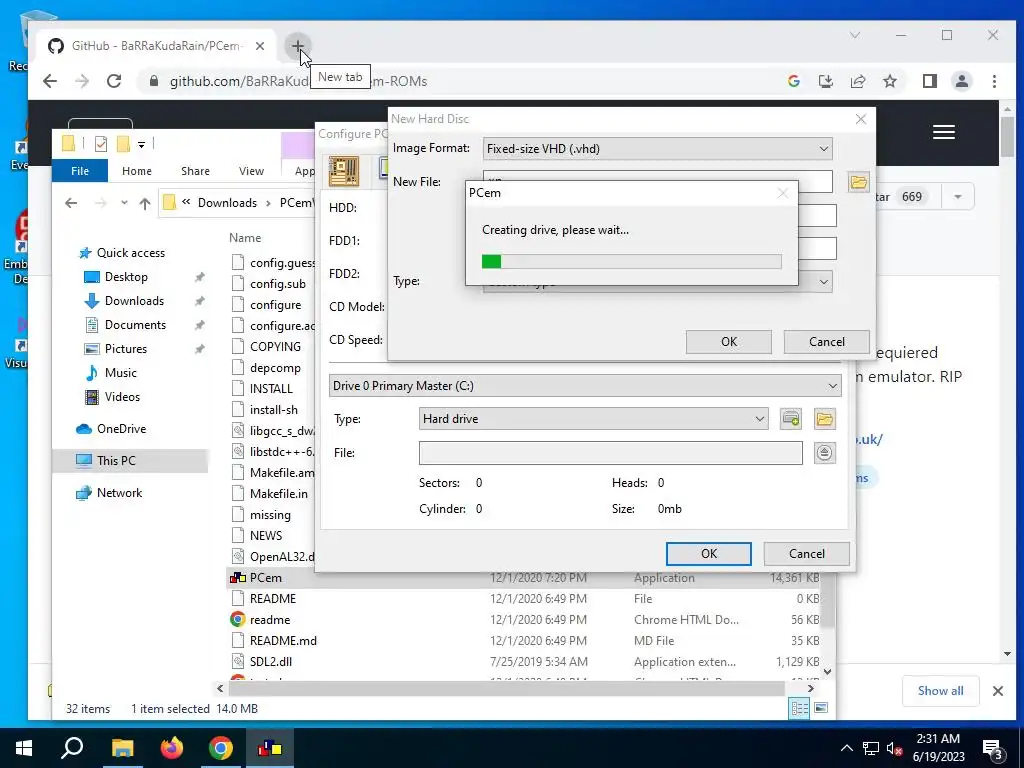
Task: Select Downloads in navigation pane
Action: (x=134, y=301)
